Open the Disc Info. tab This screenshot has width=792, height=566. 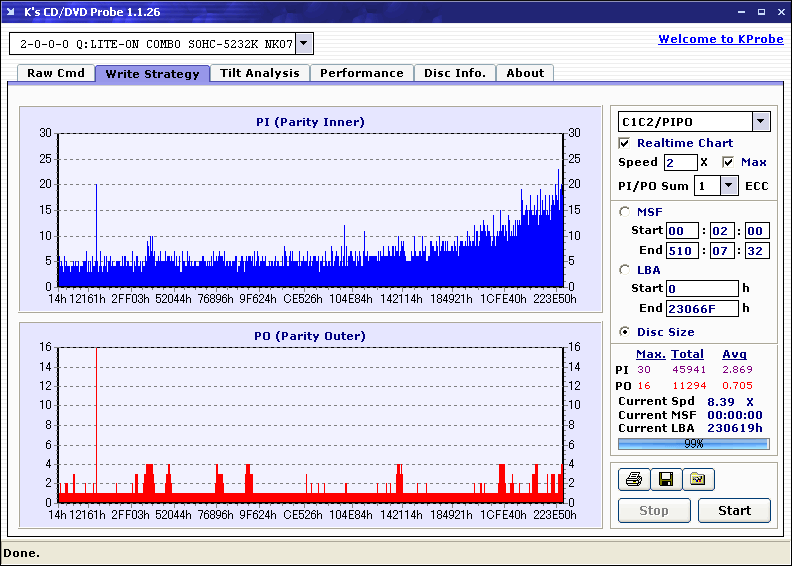click(454, 73)
